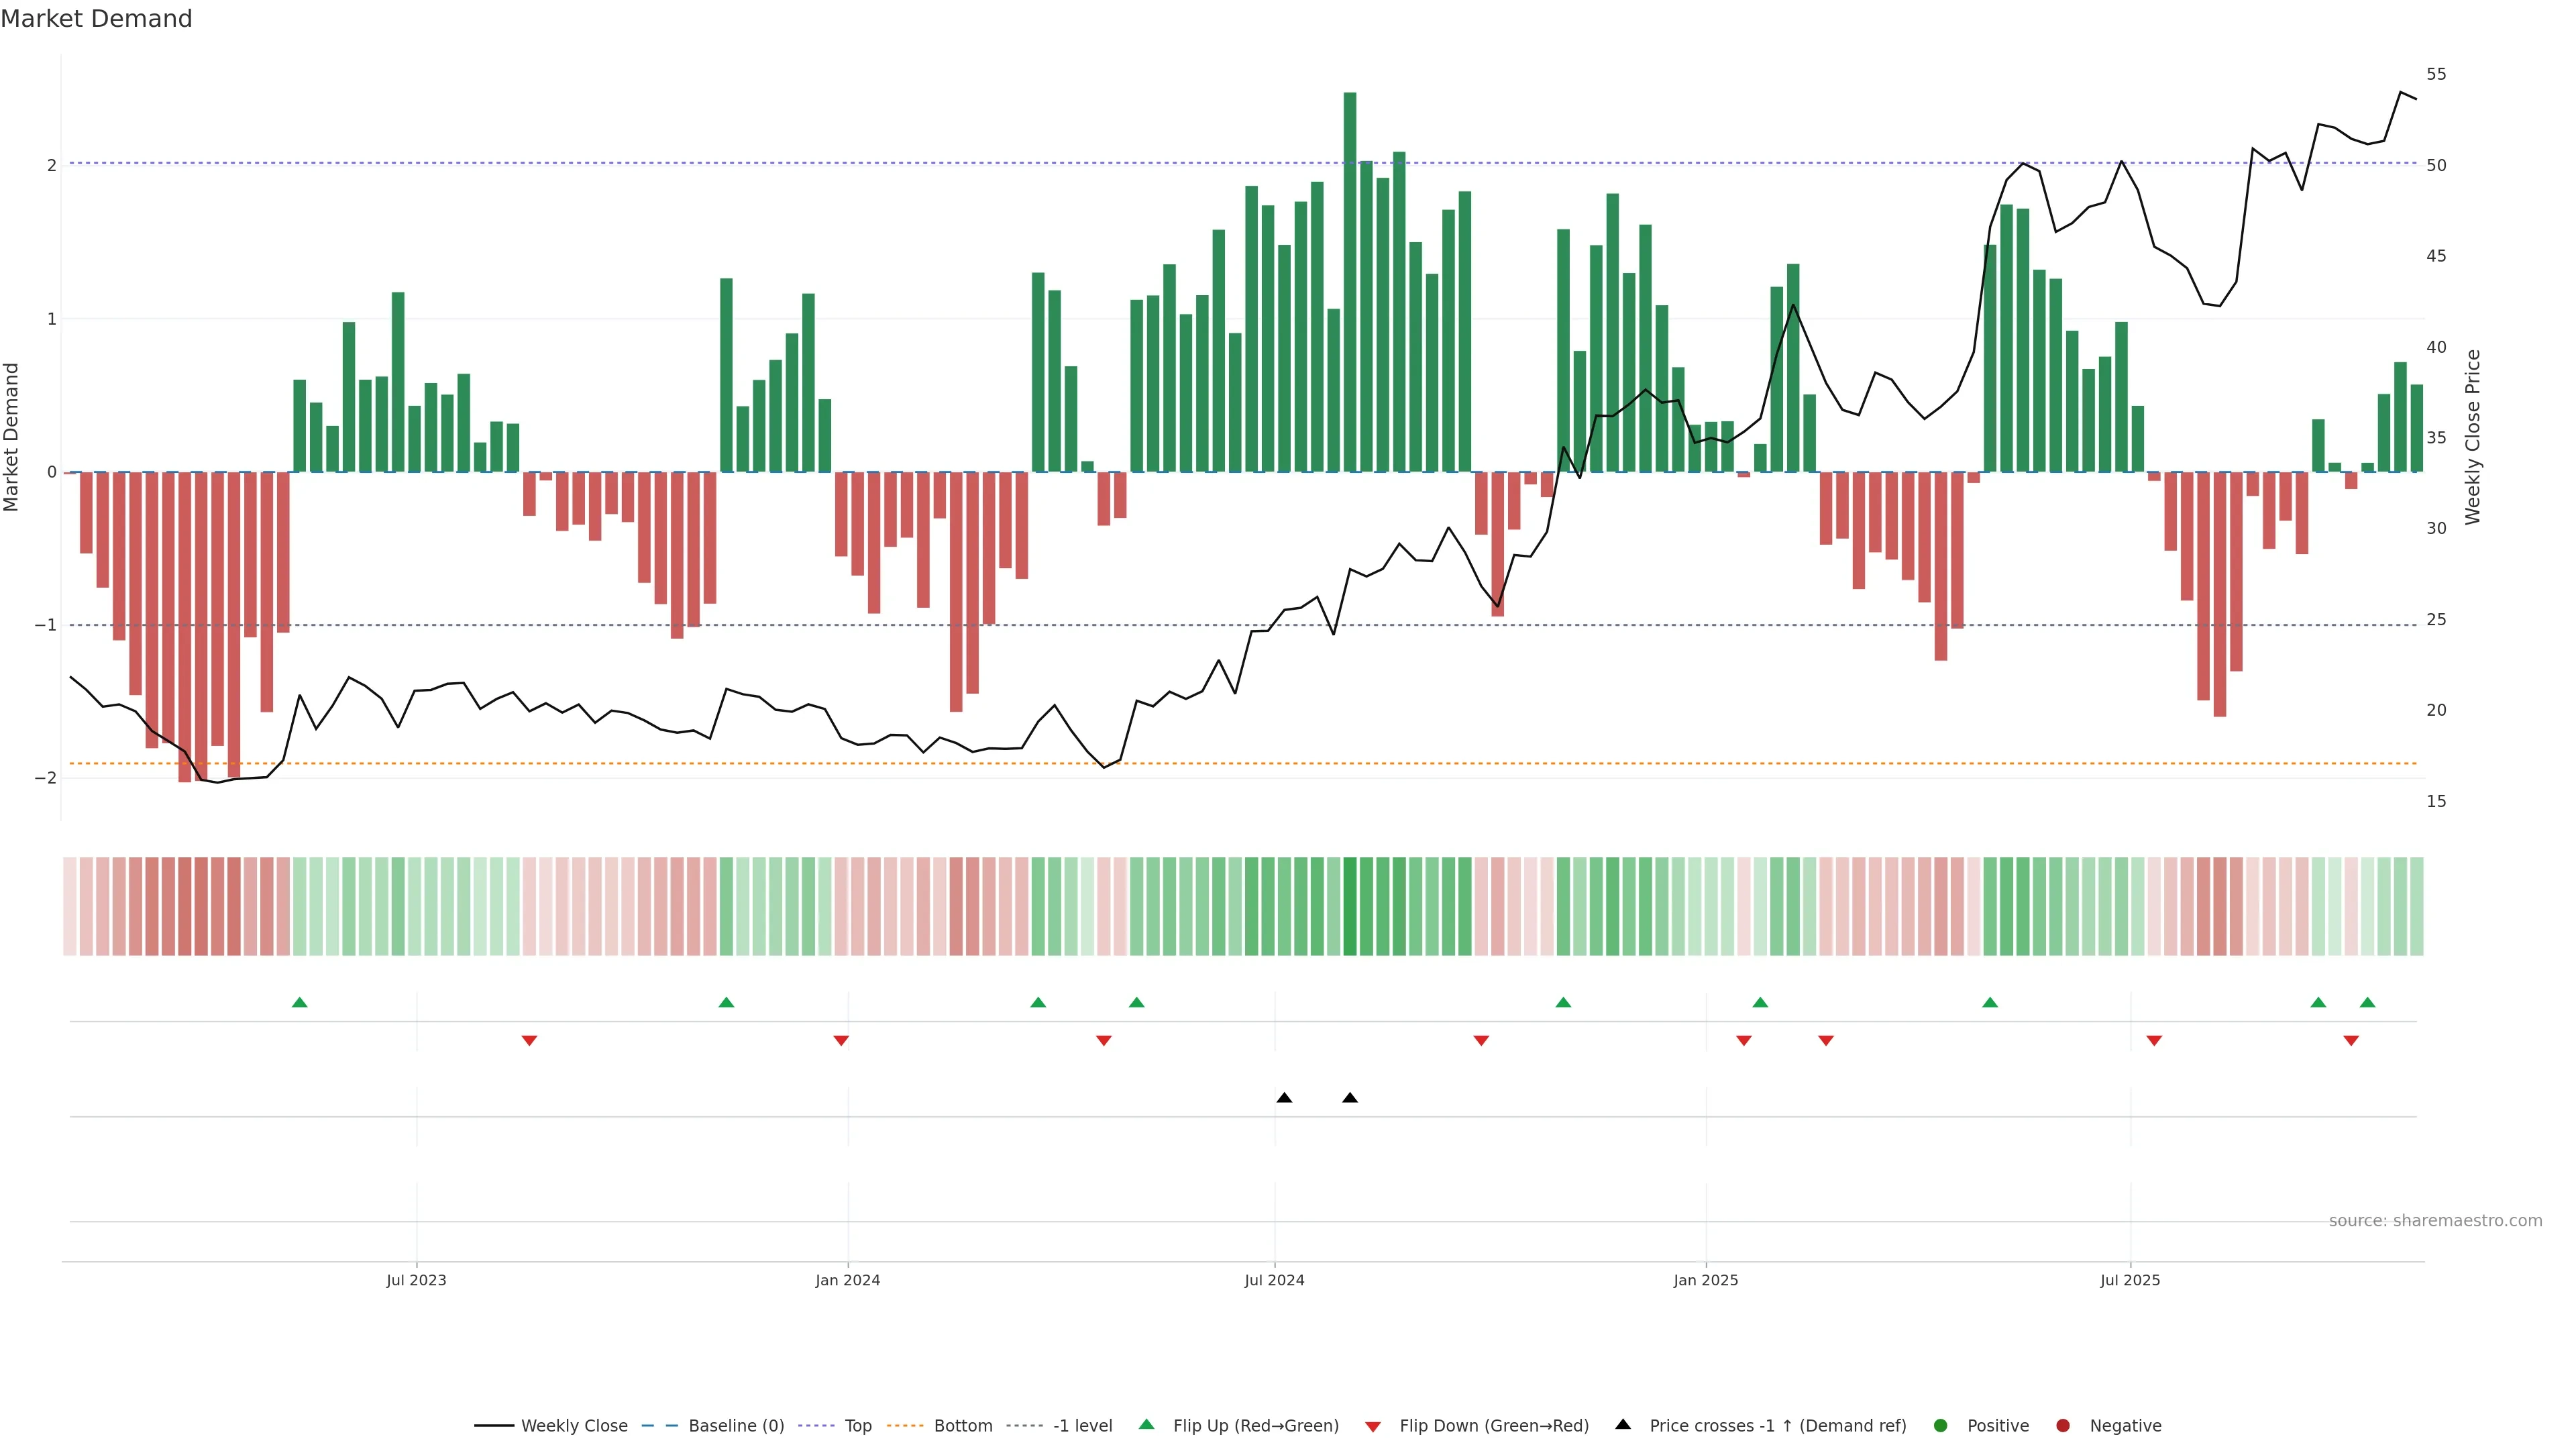2576x1449 pixels.
Task: Click the second black price-cross marker
Action: pos(1350,1098)
